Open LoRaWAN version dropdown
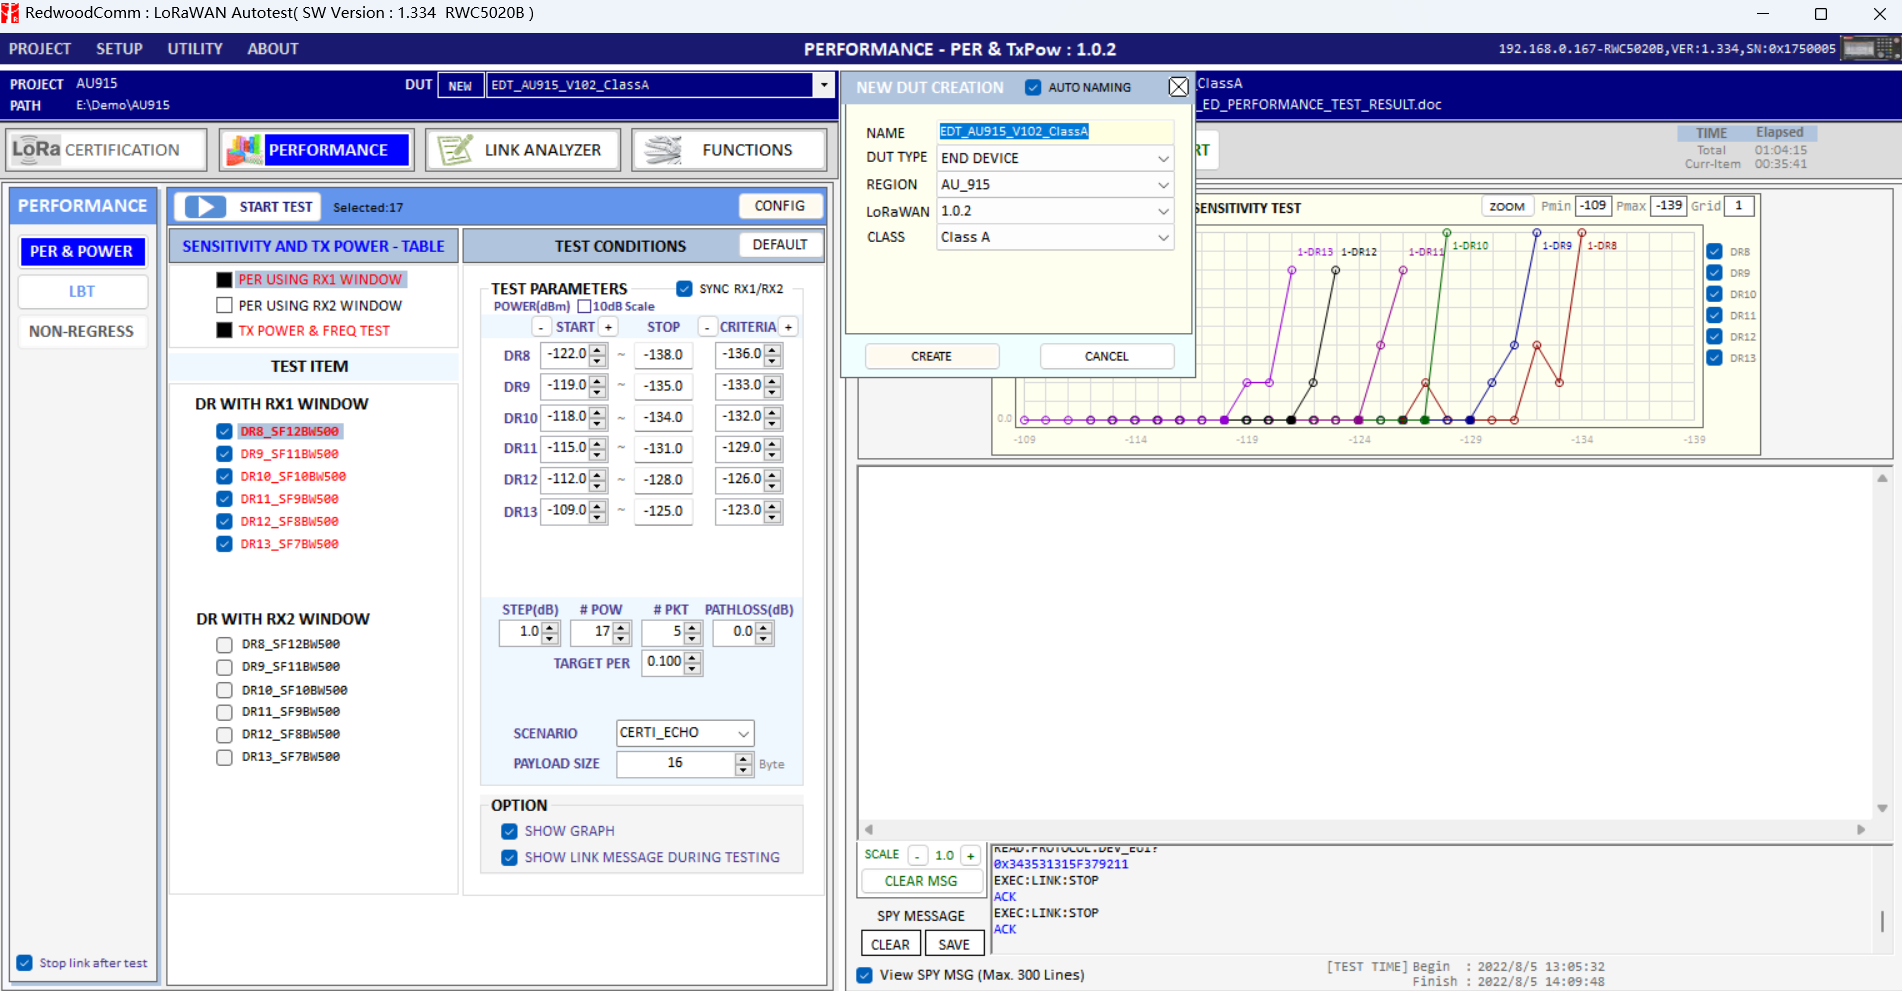The width and height of the screenshot is (1902, 991). (1163, 211)
